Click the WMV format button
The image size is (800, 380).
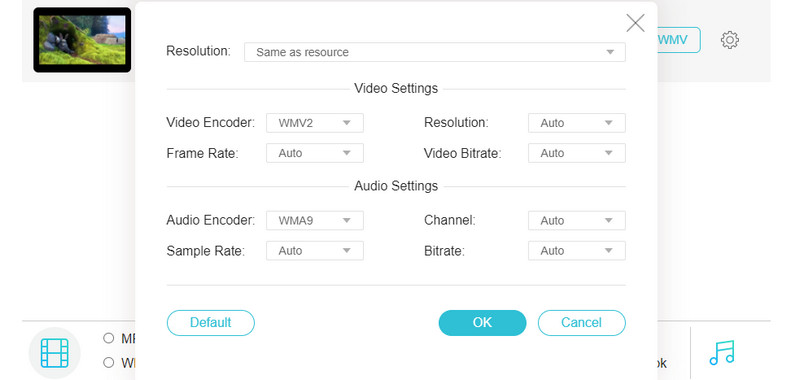pos(679,40)
